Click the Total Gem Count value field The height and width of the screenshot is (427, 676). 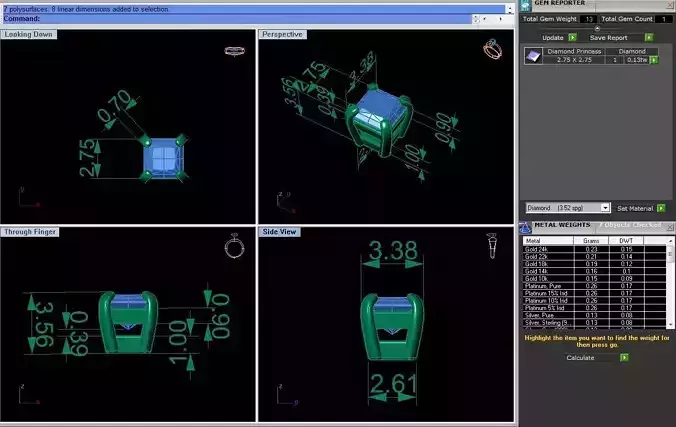click(x=663, y=19)
